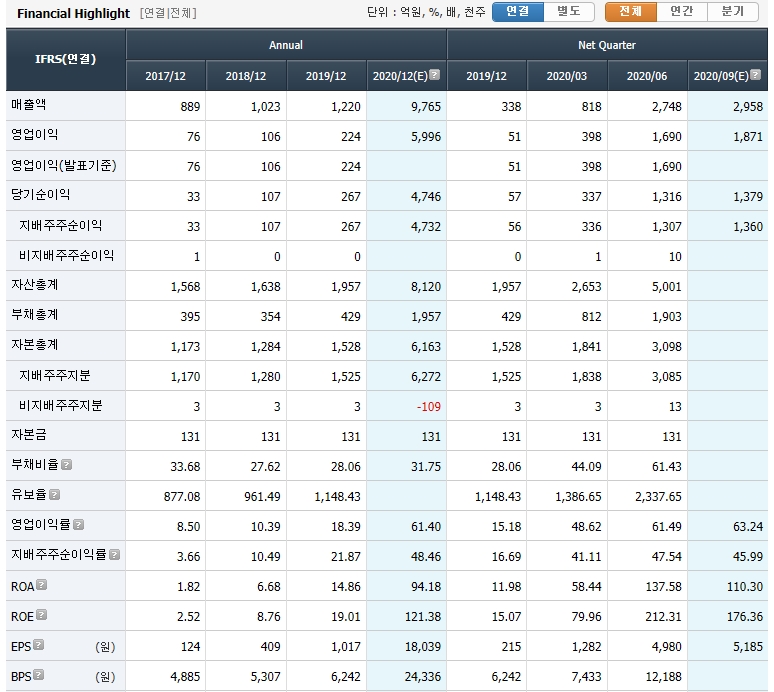774x692 pixels.
Task: Click the 9,765 revenue estimate cell
Action: pyautogui.click(x=407, y=106)
